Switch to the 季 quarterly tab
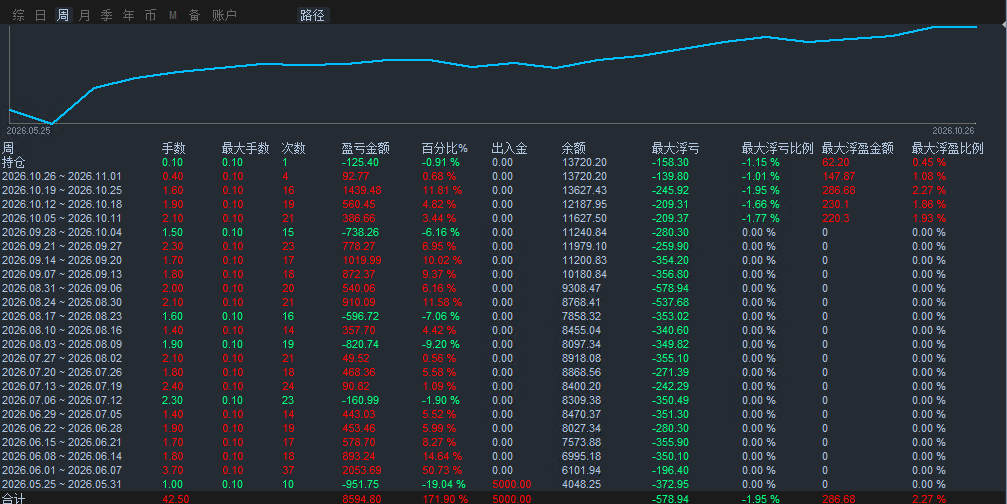The image size is (1007, 504). pos(107,15)
